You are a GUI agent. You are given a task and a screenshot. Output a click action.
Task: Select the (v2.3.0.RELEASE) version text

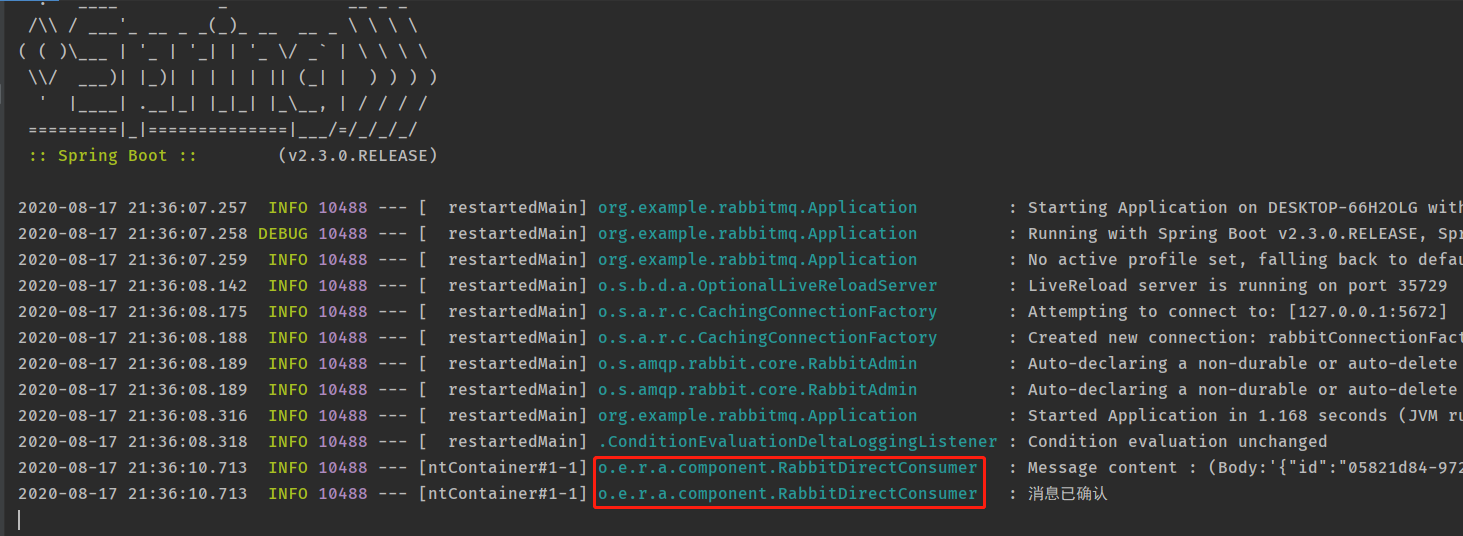357,156
